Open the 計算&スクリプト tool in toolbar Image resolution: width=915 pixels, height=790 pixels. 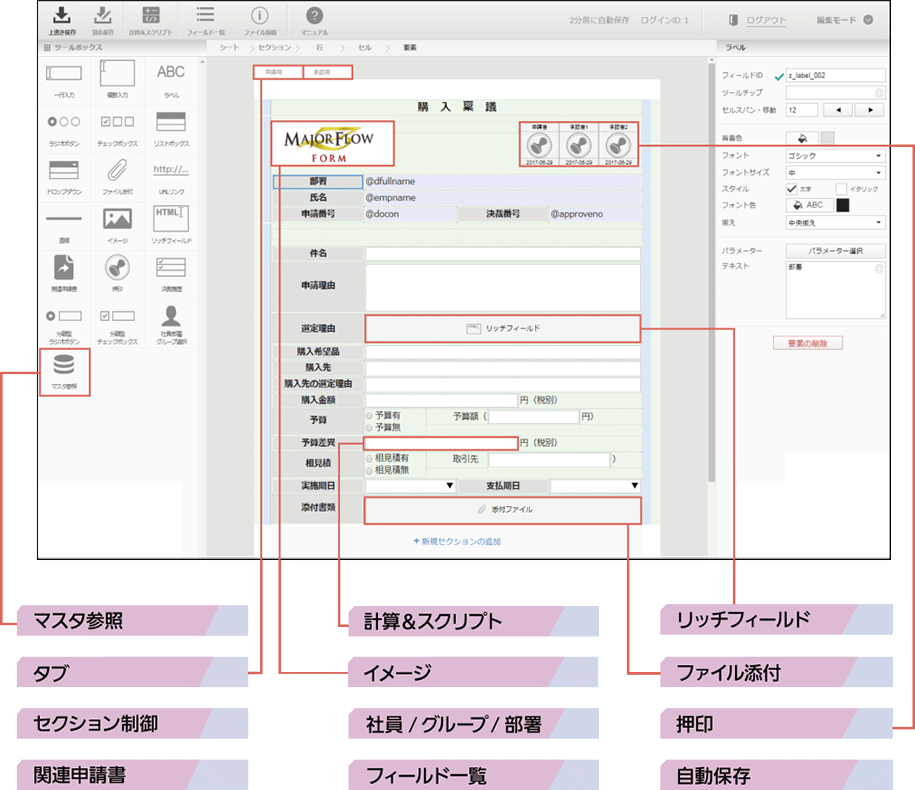tap(151, 17)
